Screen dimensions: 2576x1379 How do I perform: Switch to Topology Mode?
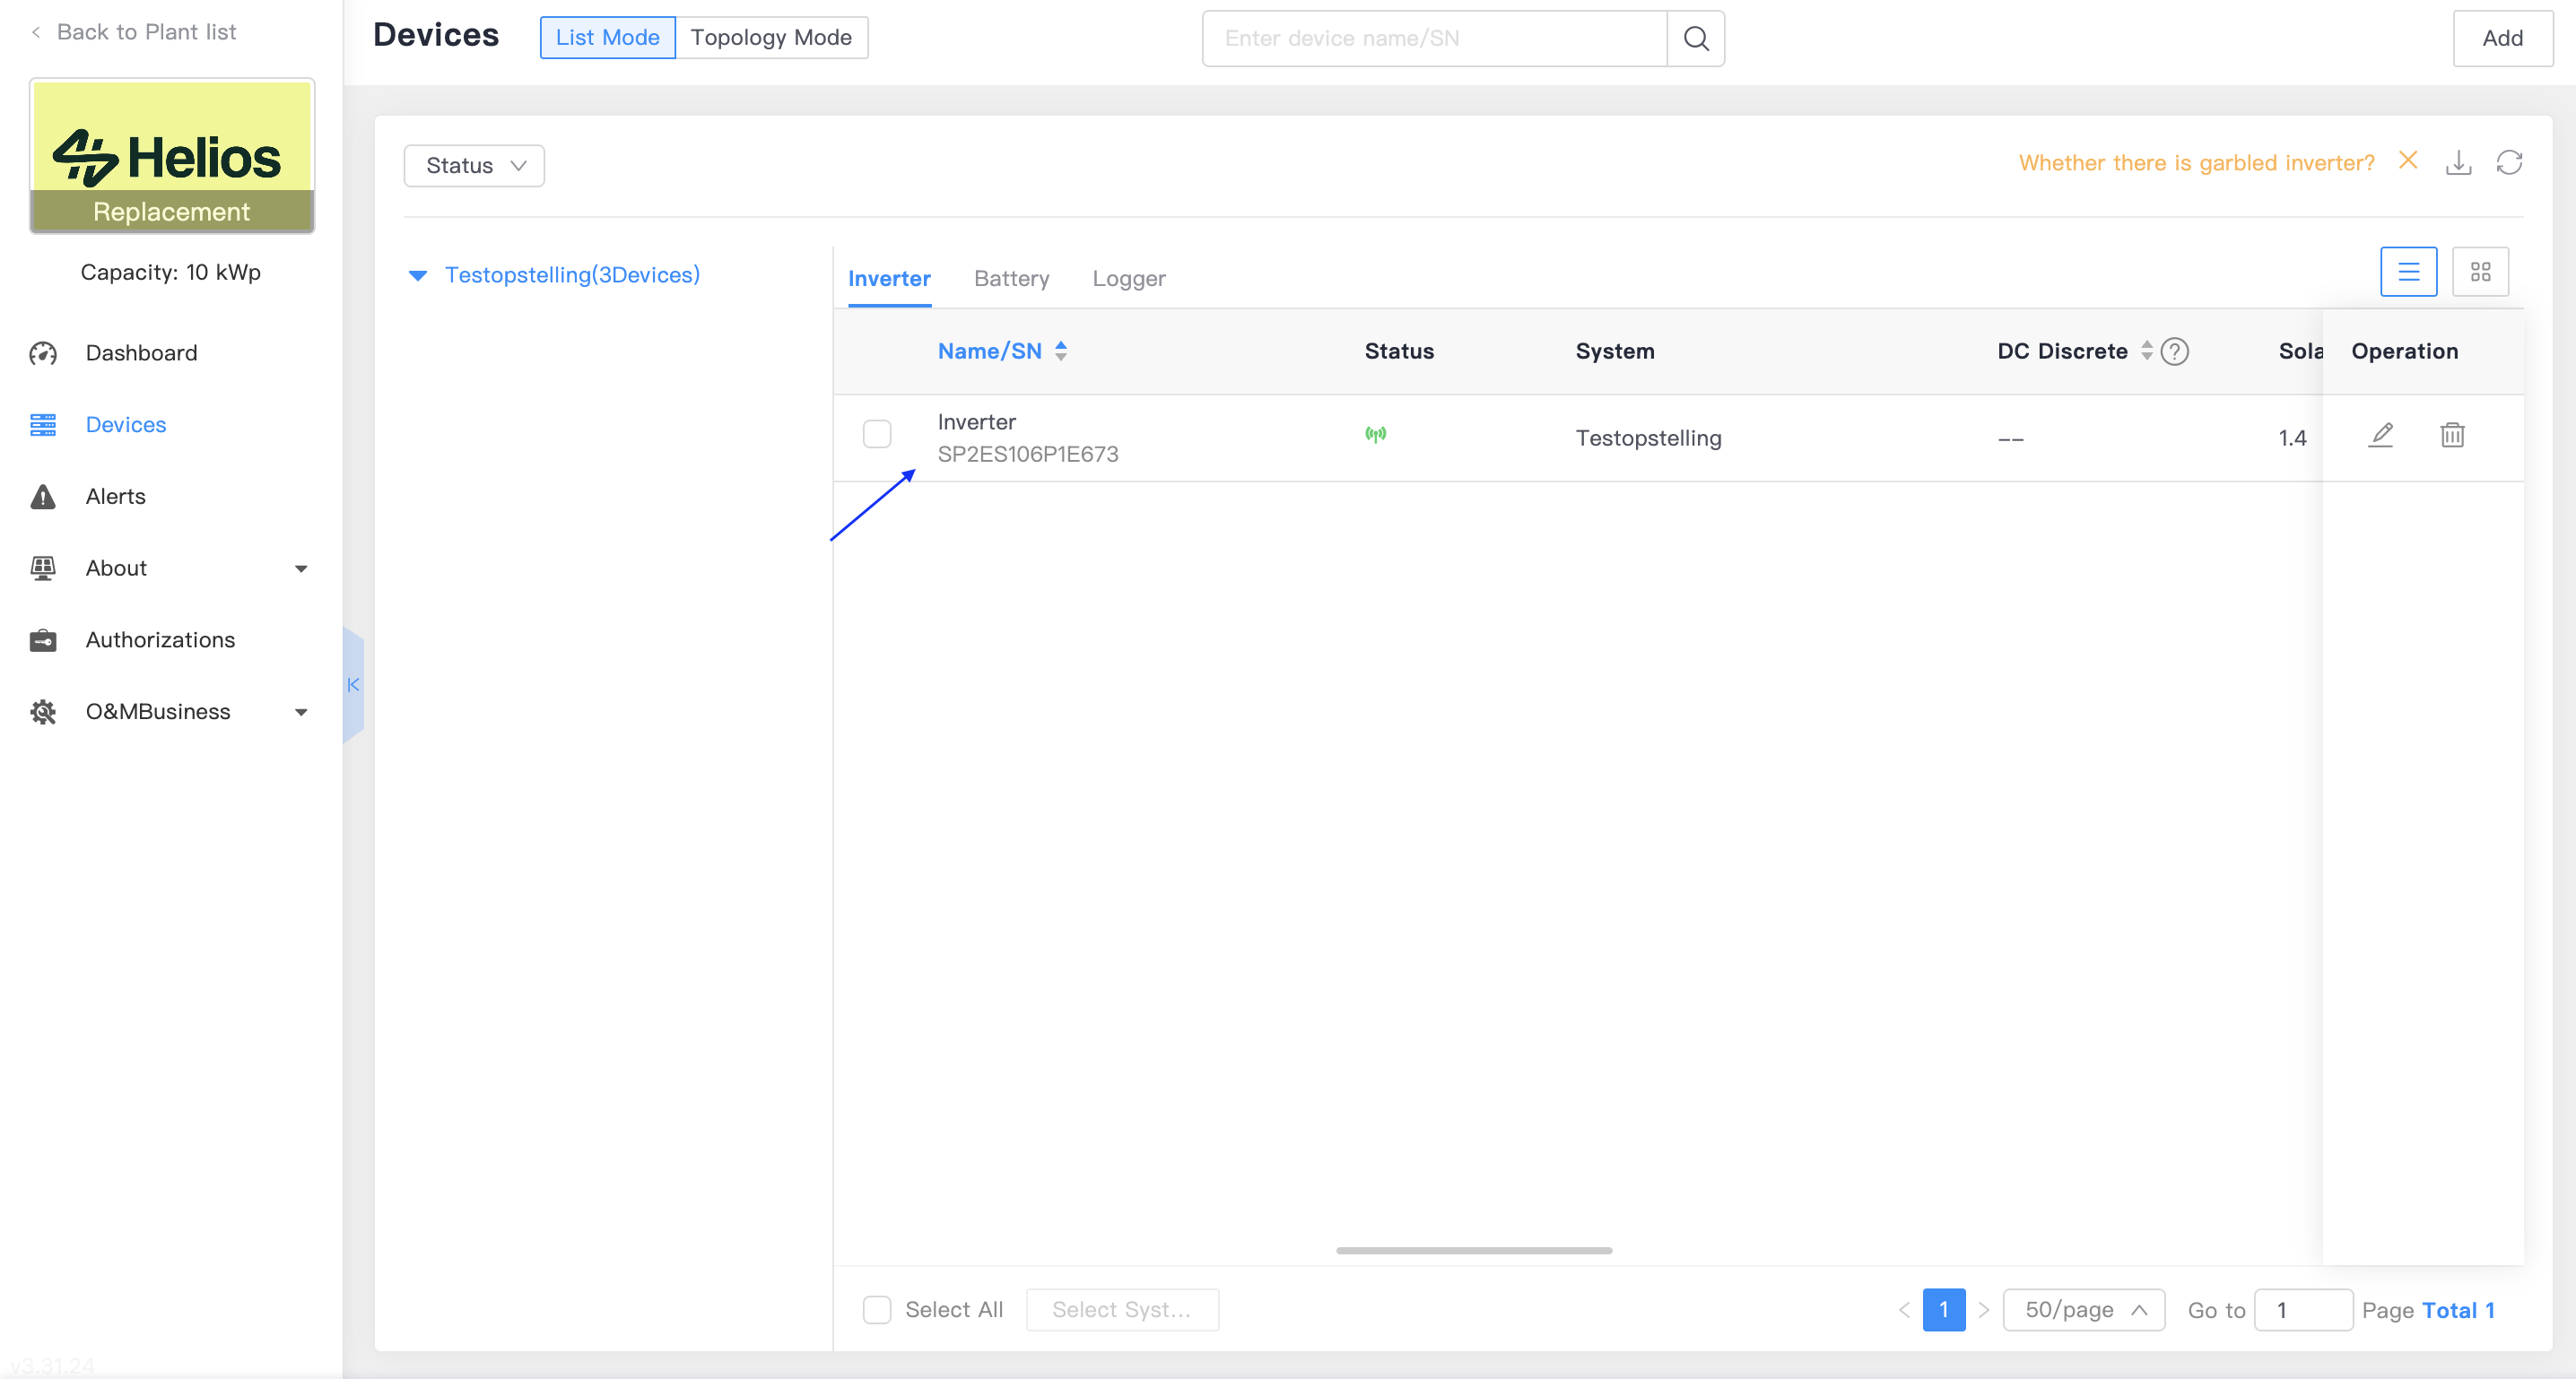point(771,38)
